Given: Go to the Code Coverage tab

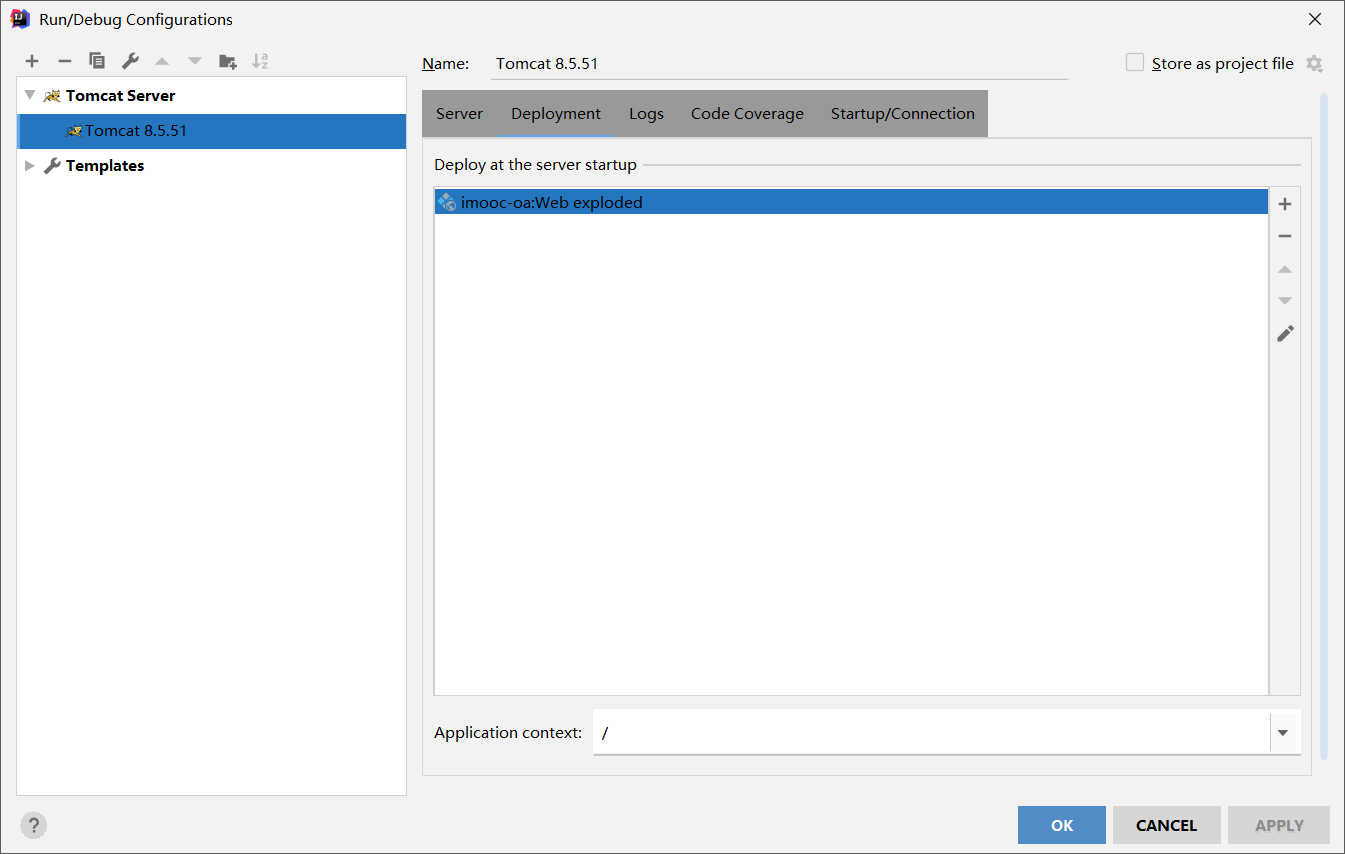Looking at the screenshot, I should (x=747, y=114).
